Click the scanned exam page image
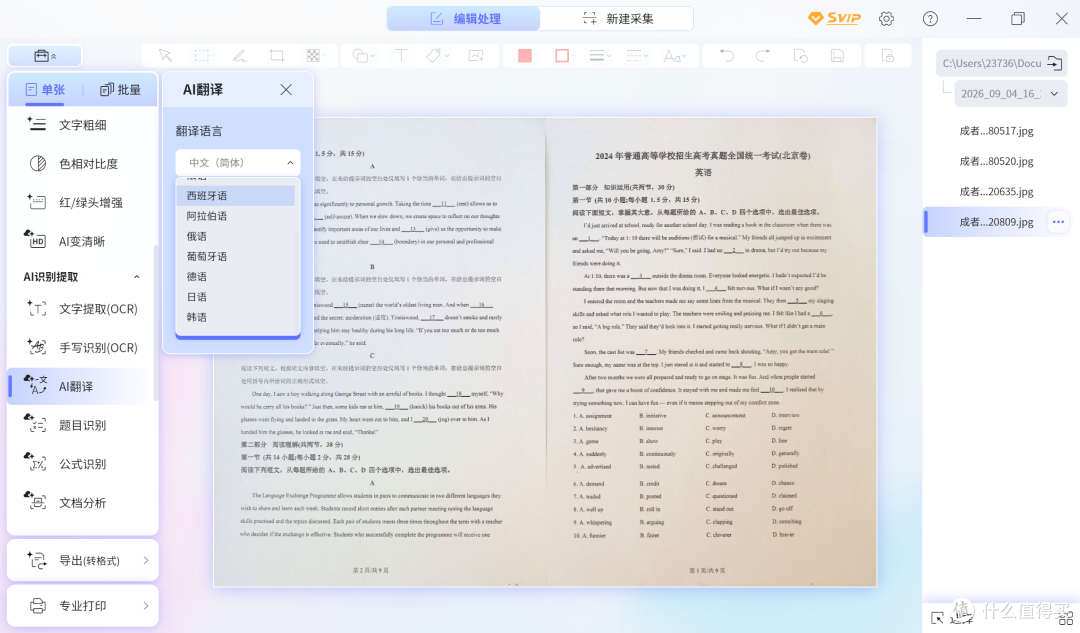The height and width of the screenshot is (633, 1080). point(545,352)
